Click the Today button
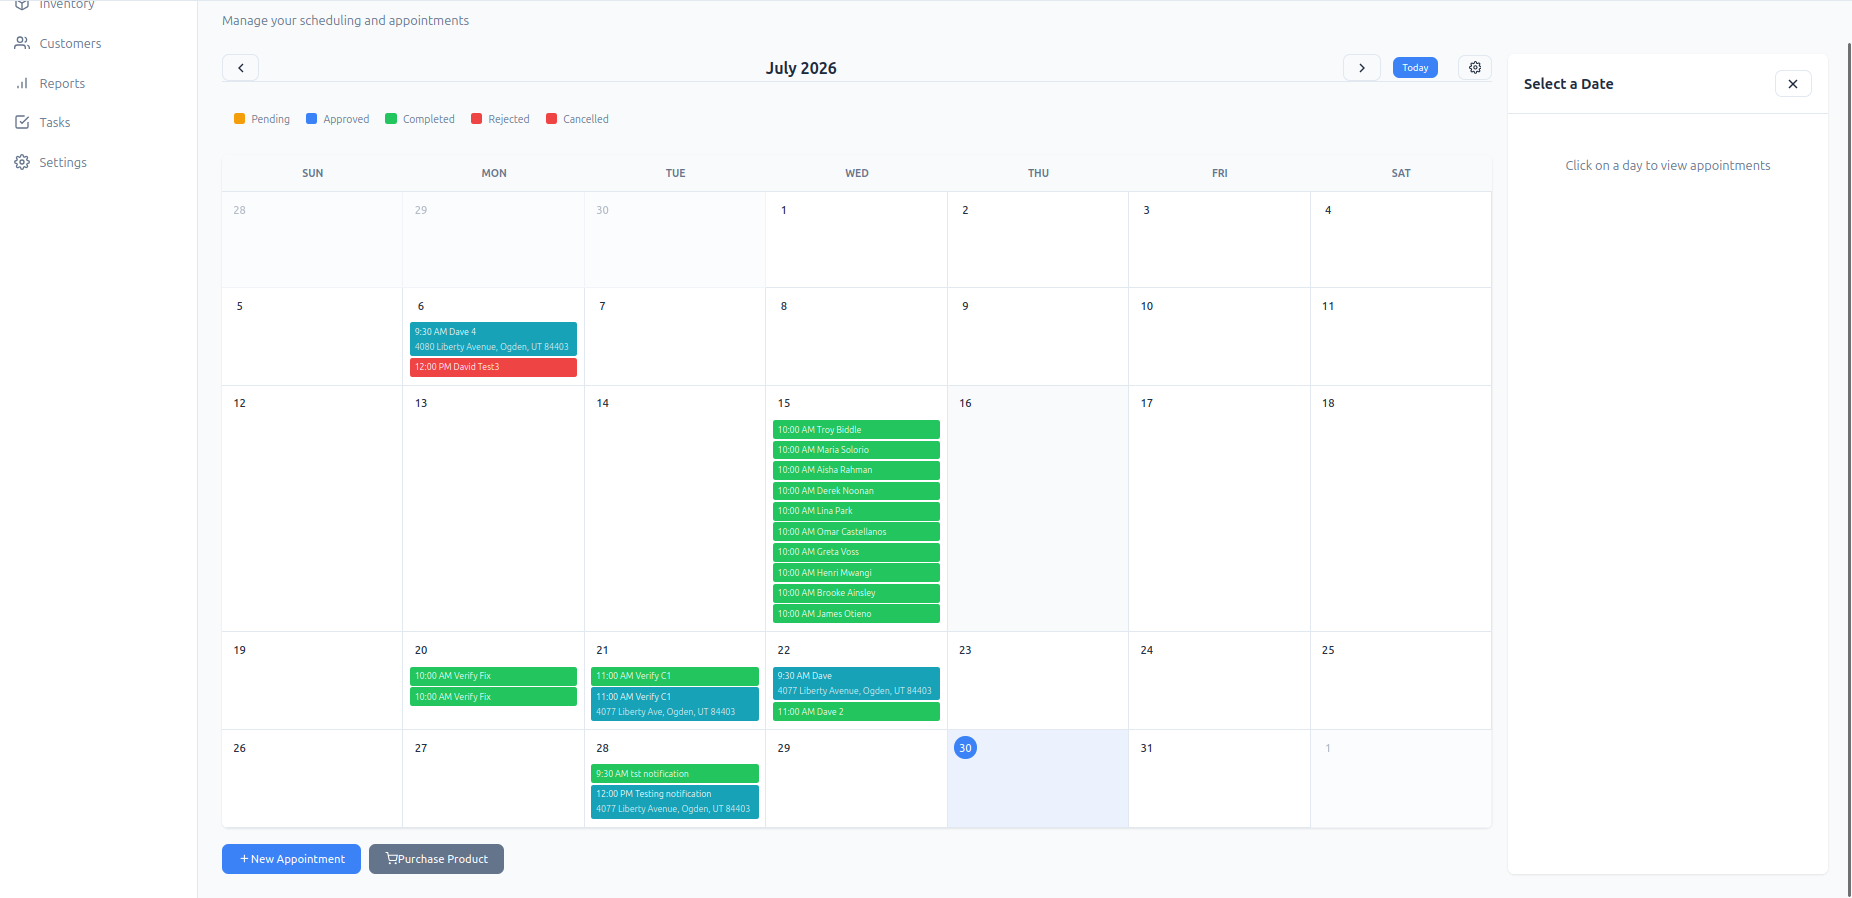Image resolution: width=1852 pixels, height=898 pixels. 1415,68
